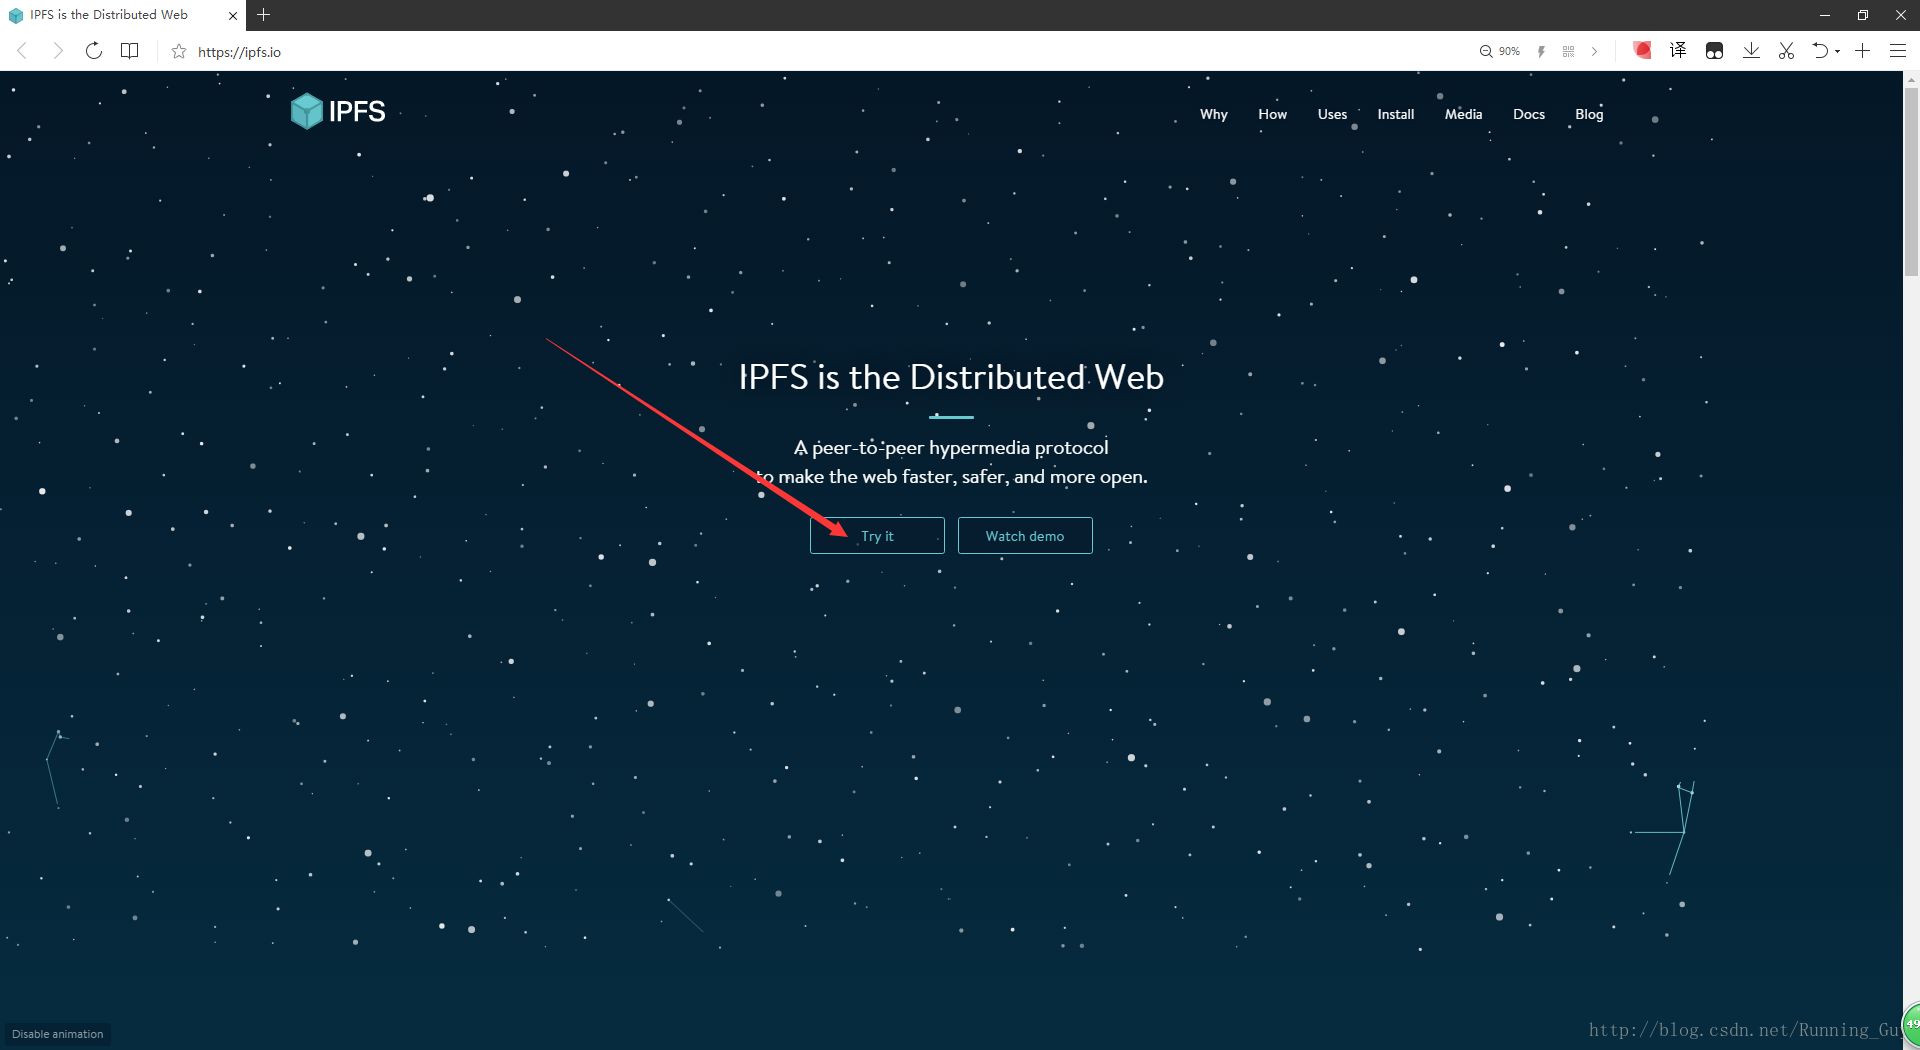Click the right chevron in the address bar
The height and width of the screenshot is (1050, 1920).
click(1594, 51)
